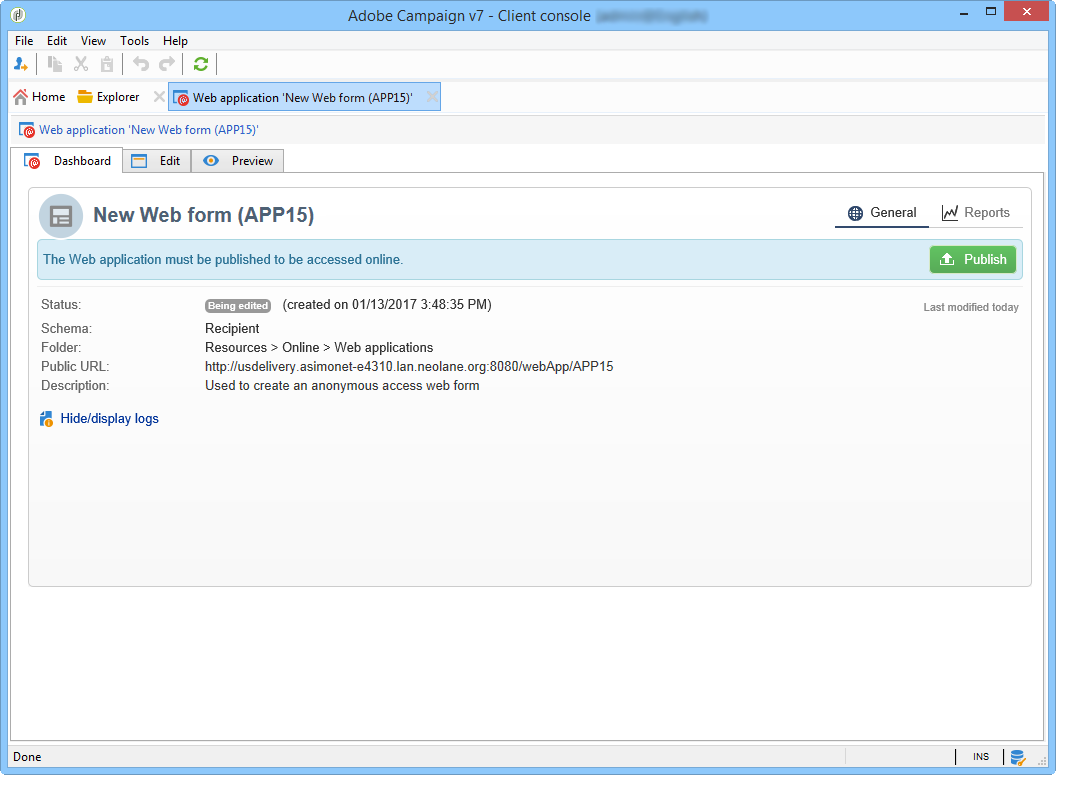Click the Adobe Campaign logo in title bar
The image size is (1088, 808).
coord(18,15)
